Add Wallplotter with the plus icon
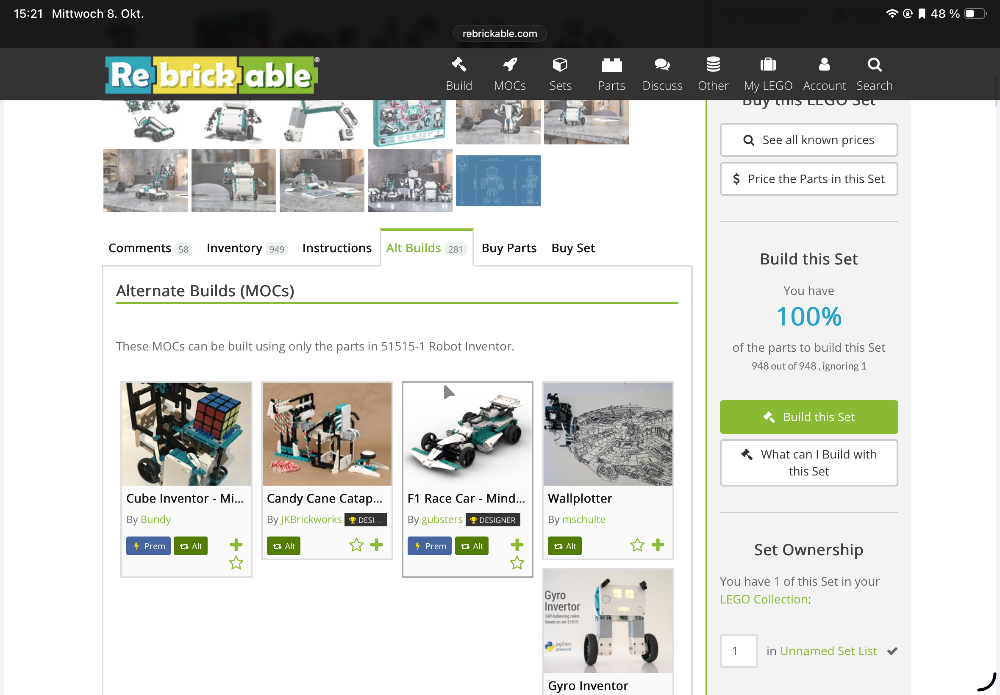 pos(658,545)
